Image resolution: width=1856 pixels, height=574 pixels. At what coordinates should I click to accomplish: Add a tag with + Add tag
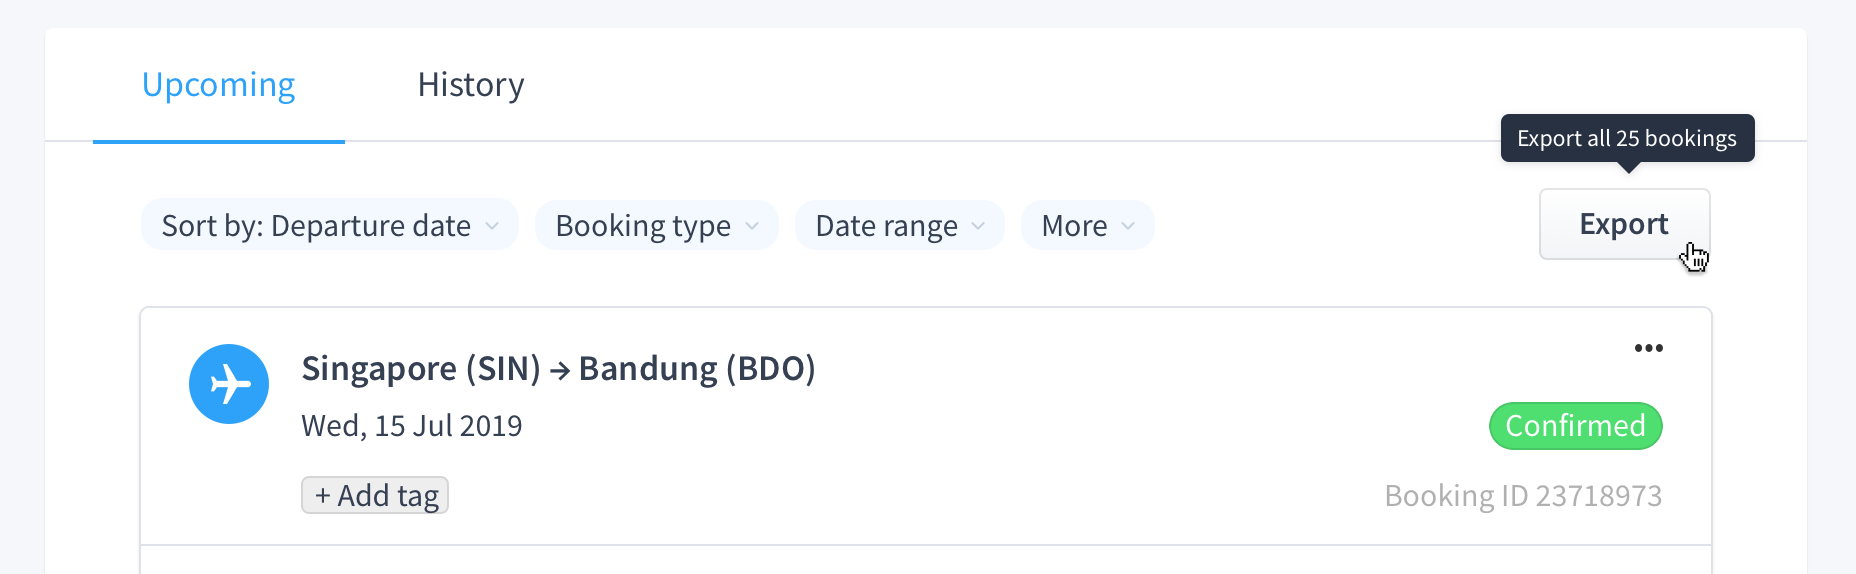coord(375,495)
